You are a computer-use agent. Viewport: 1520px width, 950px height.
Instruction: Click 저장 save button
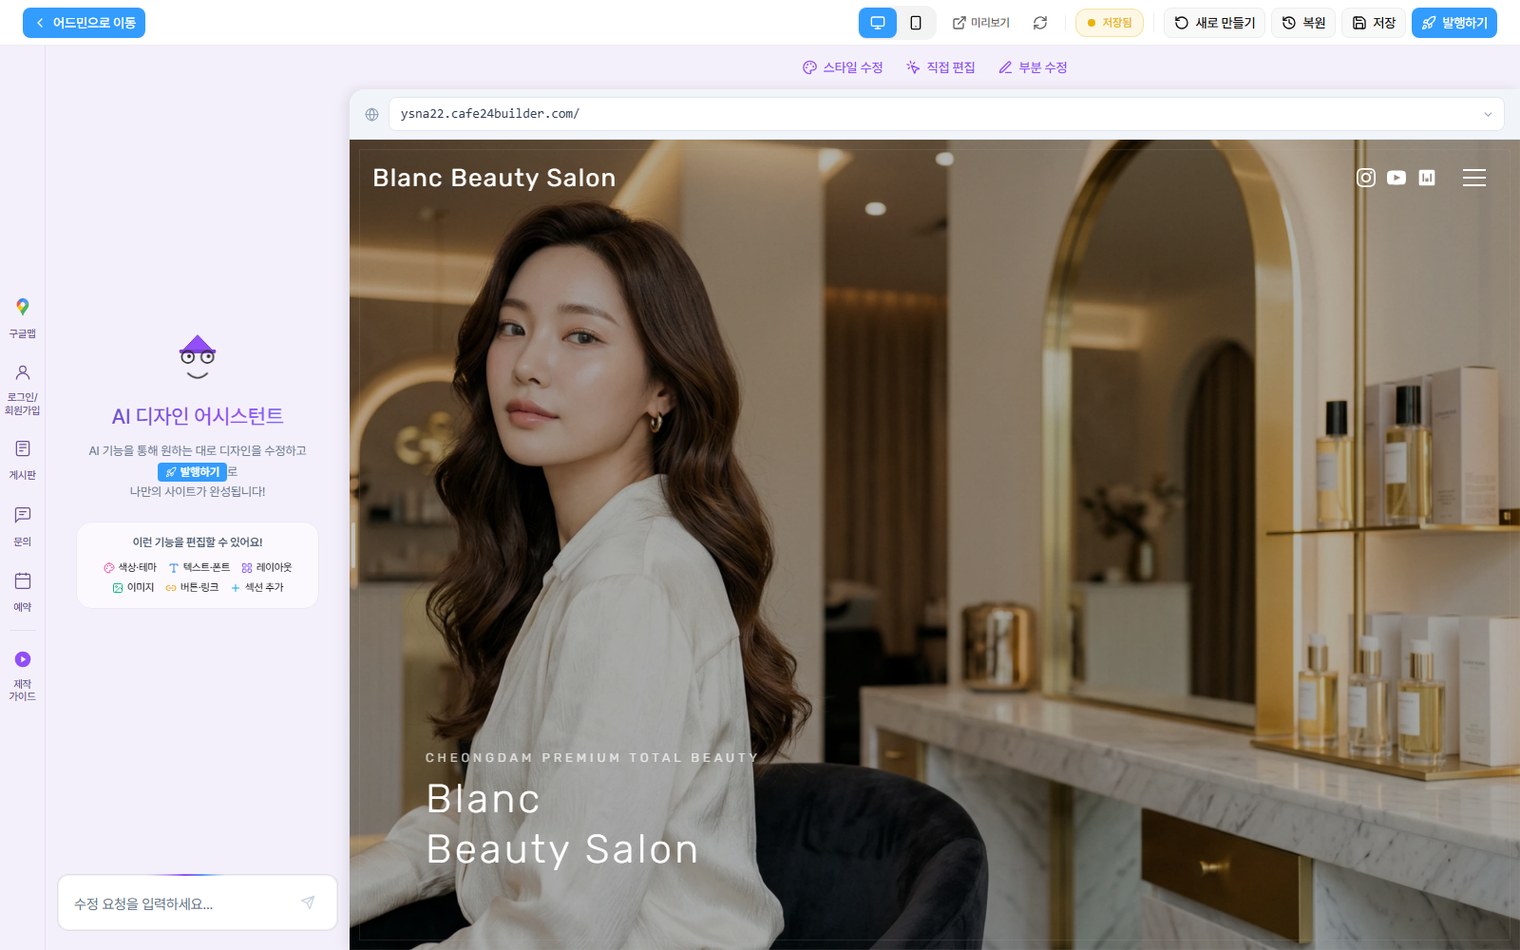[1374, 23]
